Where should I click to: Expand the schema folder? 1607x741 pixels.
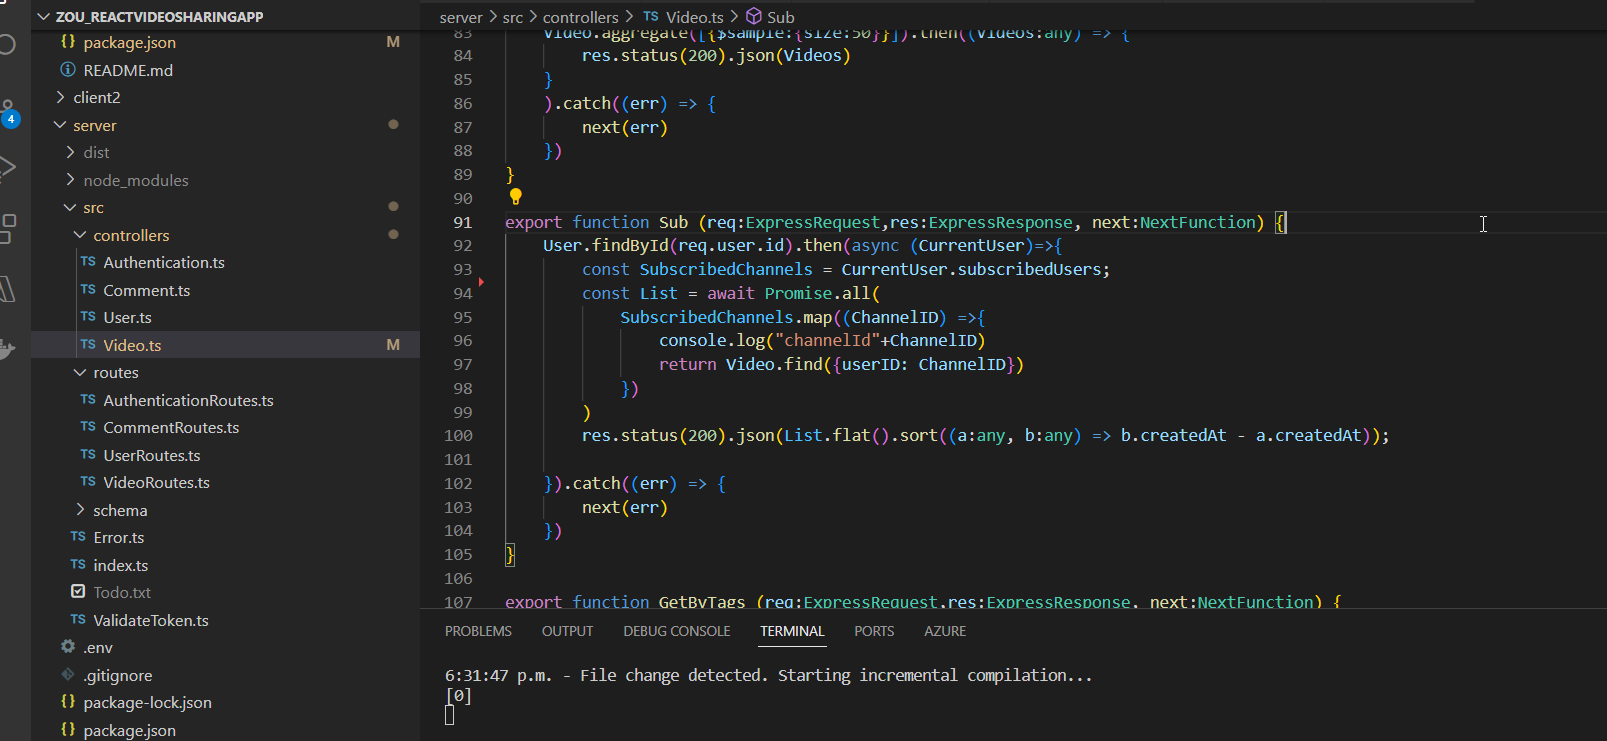click(x=119, y=511)
